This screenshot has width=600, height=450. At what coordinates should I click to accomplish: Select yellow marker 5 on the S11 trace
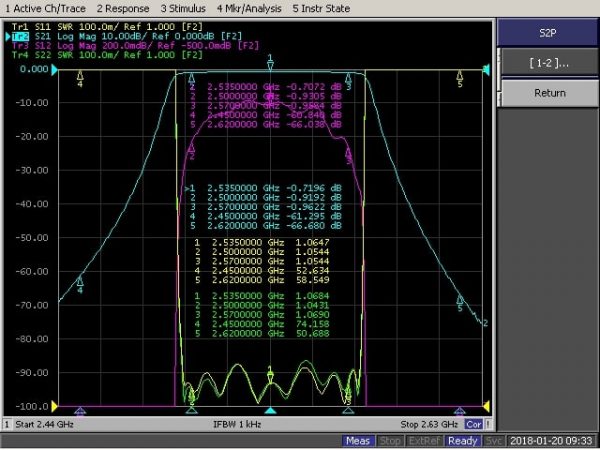click(460, 78)
